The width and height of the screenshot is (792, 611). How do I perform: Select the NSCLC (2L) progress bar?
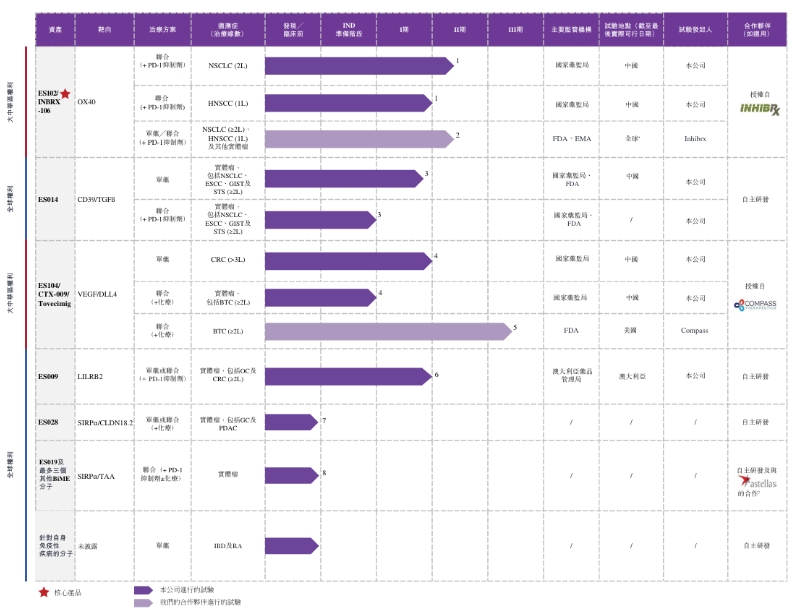coord(359,66)
